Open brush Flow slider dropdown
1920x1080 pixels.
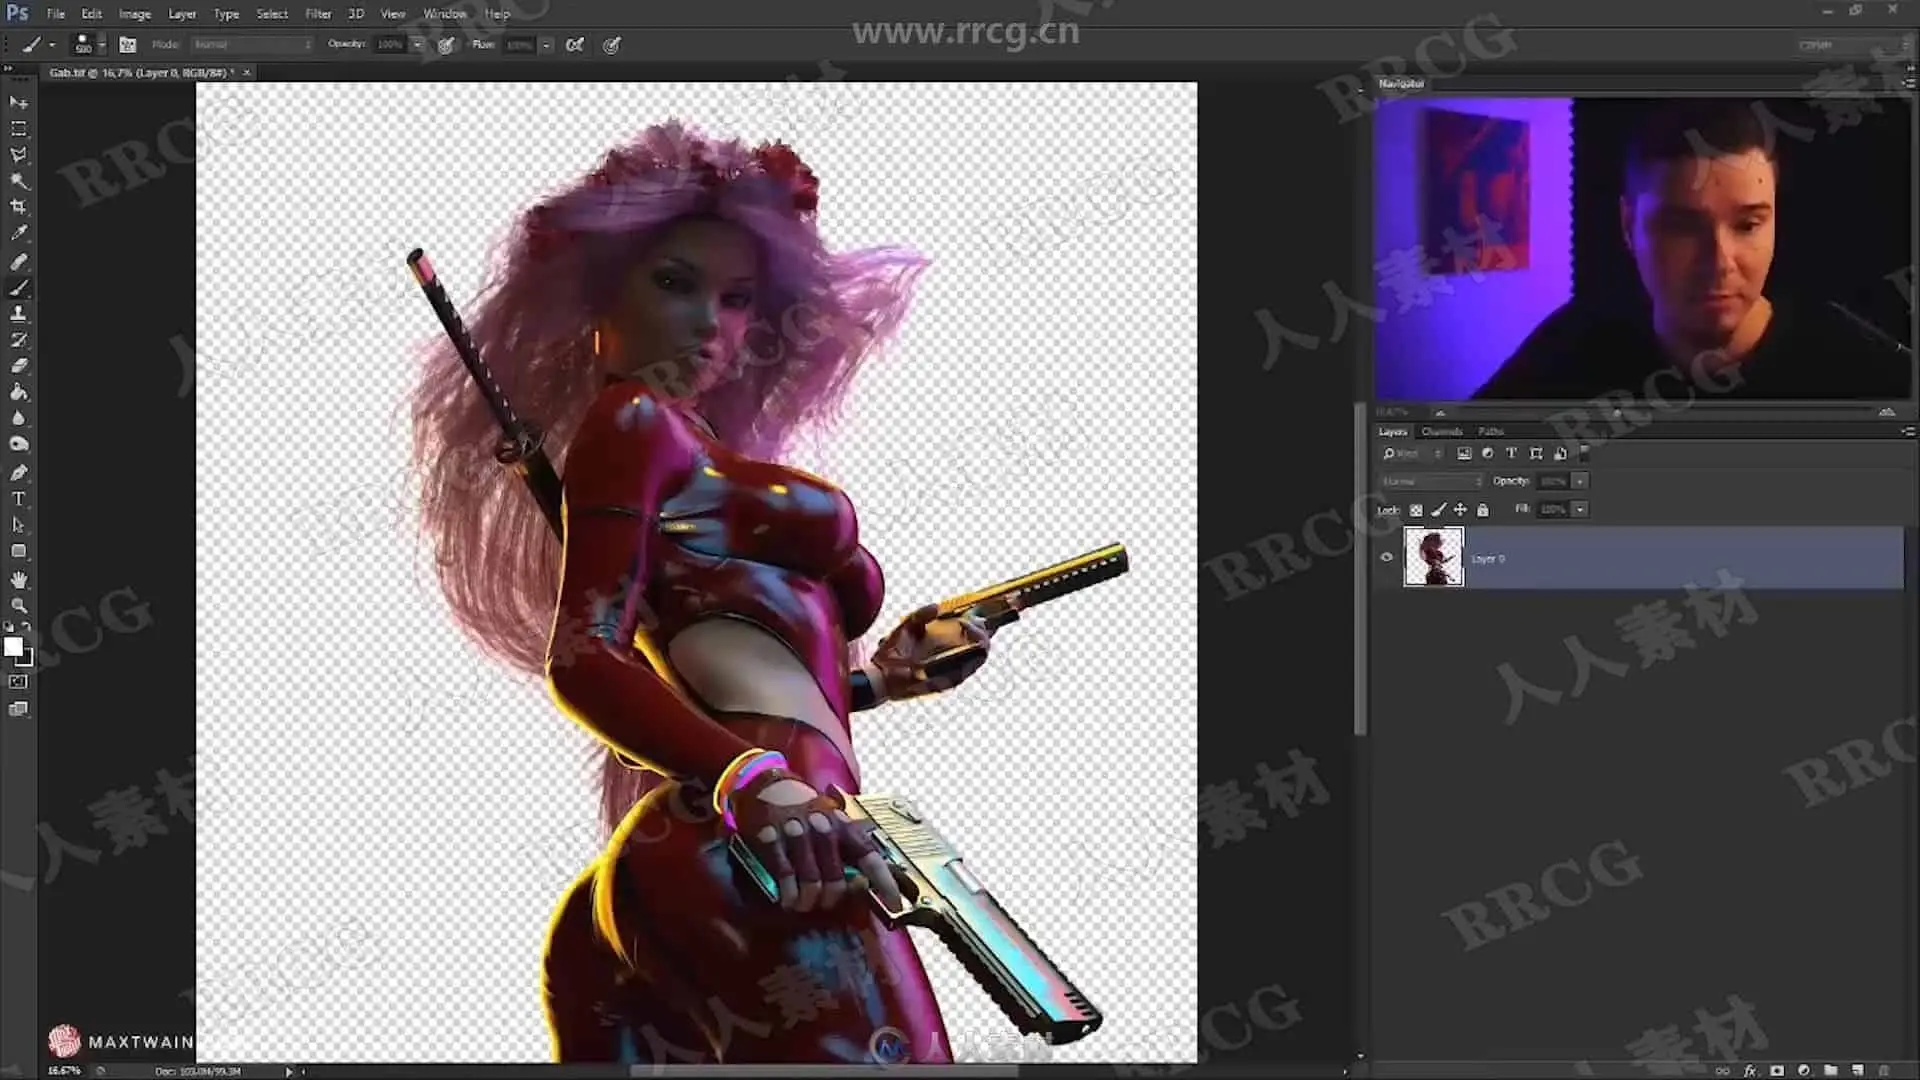tap(546, 44)
